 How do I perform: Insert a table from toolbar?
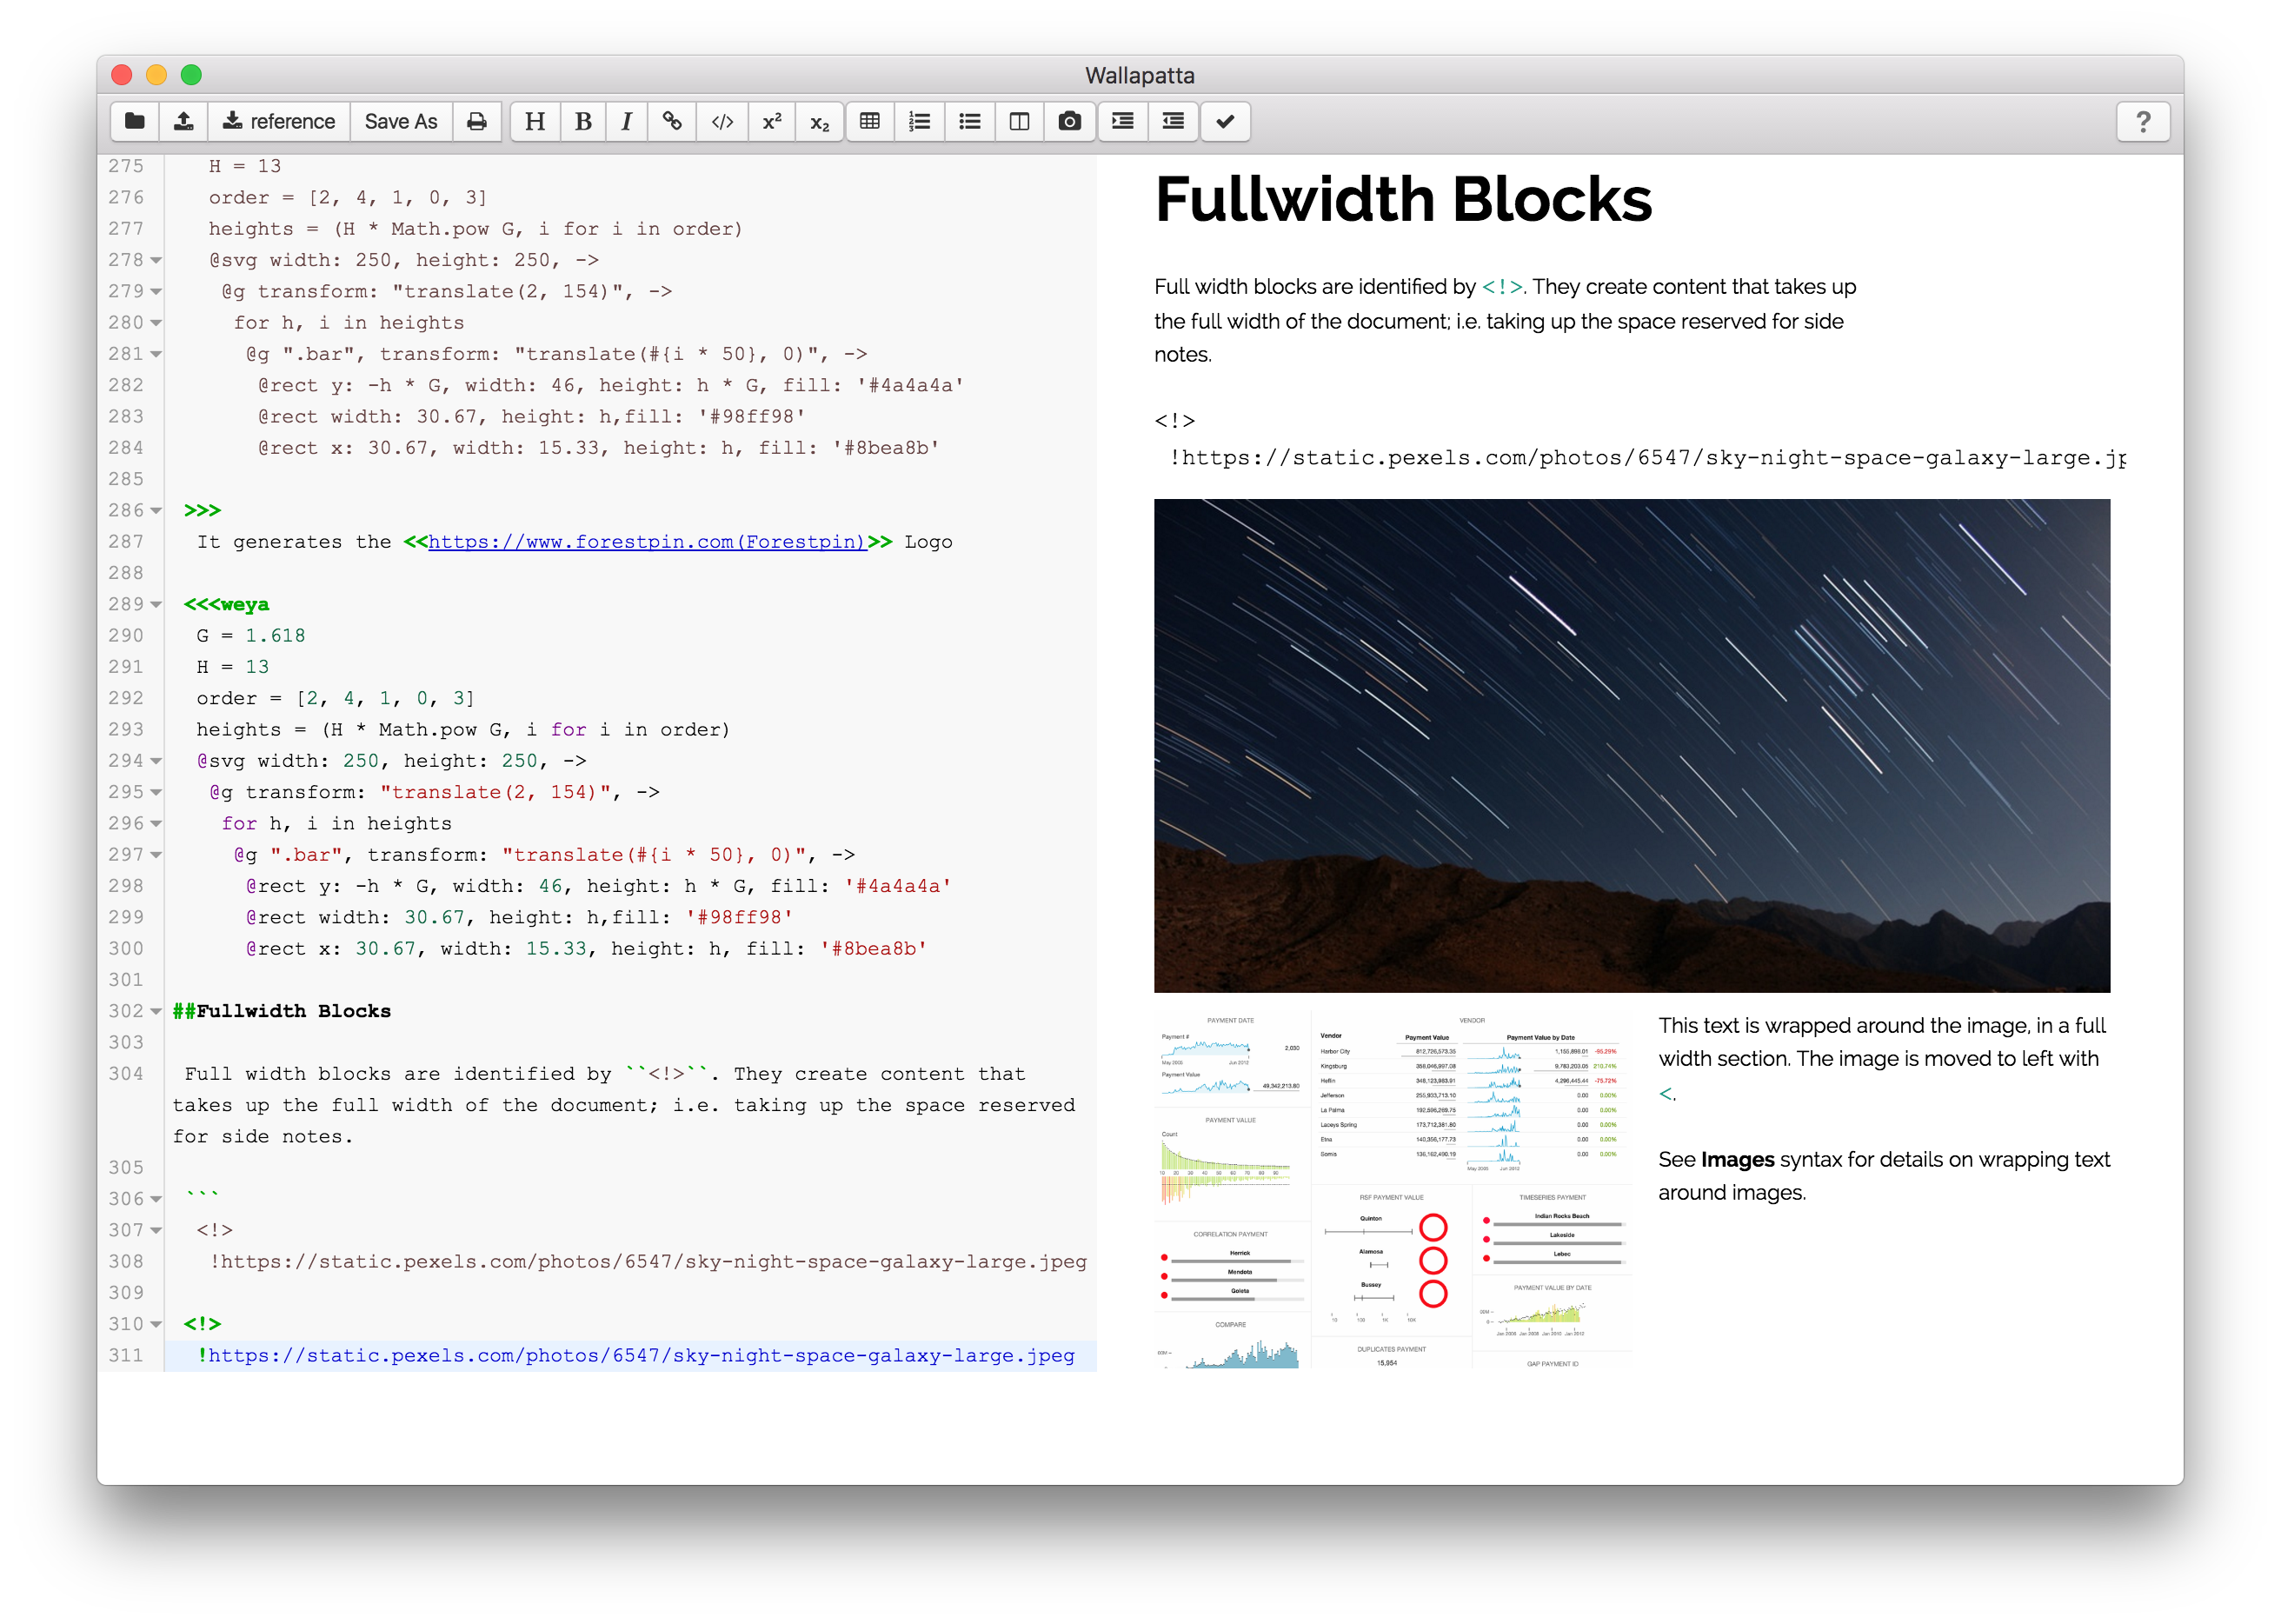click(x=870, y=121)
